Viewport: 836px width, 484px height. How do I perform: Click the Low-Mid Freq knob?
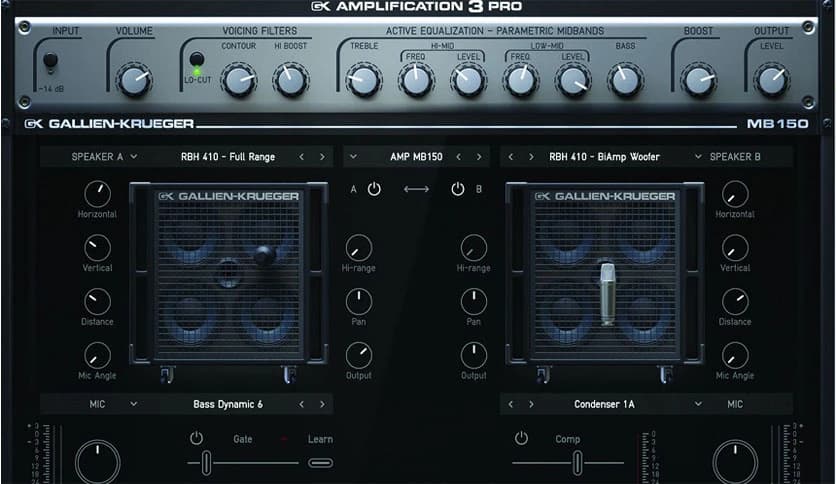521,80
